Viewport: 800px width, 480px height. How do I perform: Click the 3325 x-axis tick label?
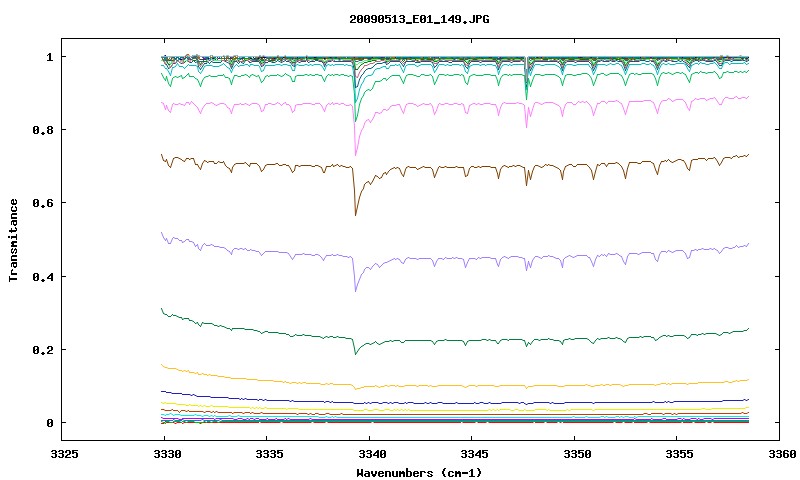65,454
